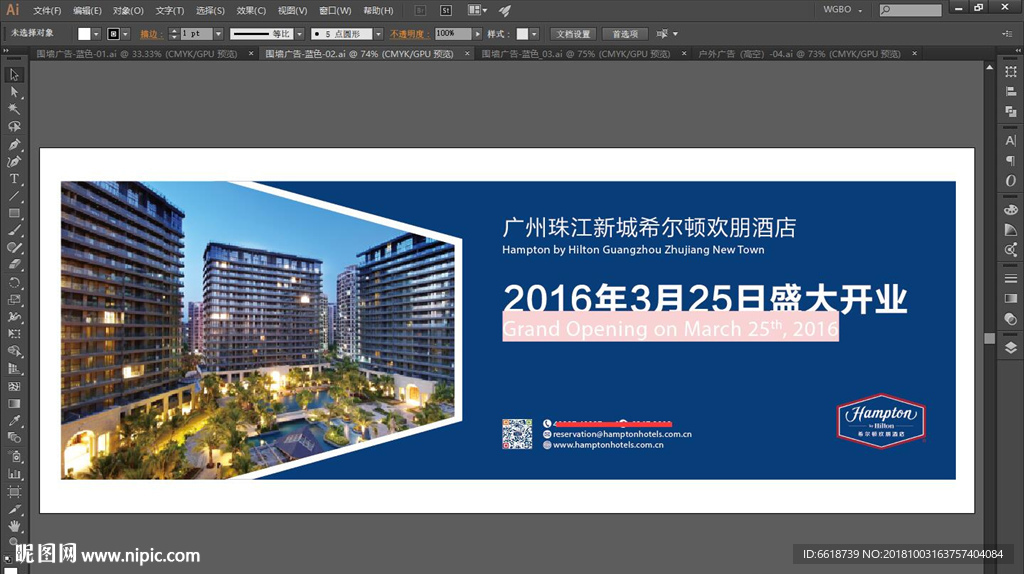This screenshot has width=1024, height=574.
Task: Select the Rectangle tool
Action: click(x=14, y=213)
